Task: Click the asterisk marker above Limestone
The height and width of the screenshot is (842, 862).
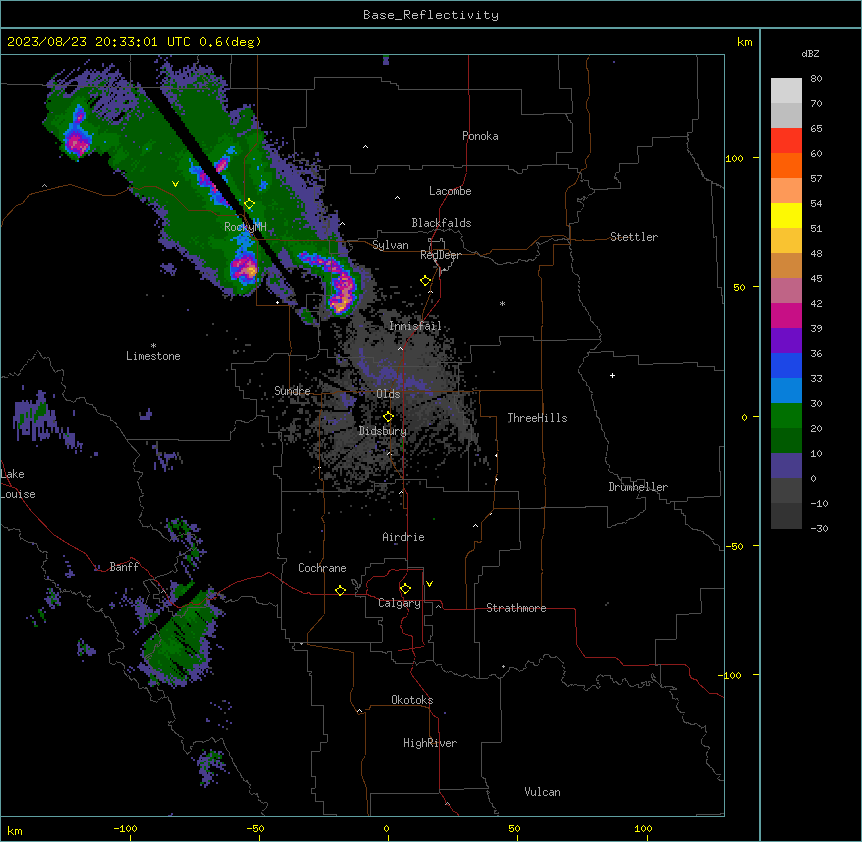Action: point(153,345)
